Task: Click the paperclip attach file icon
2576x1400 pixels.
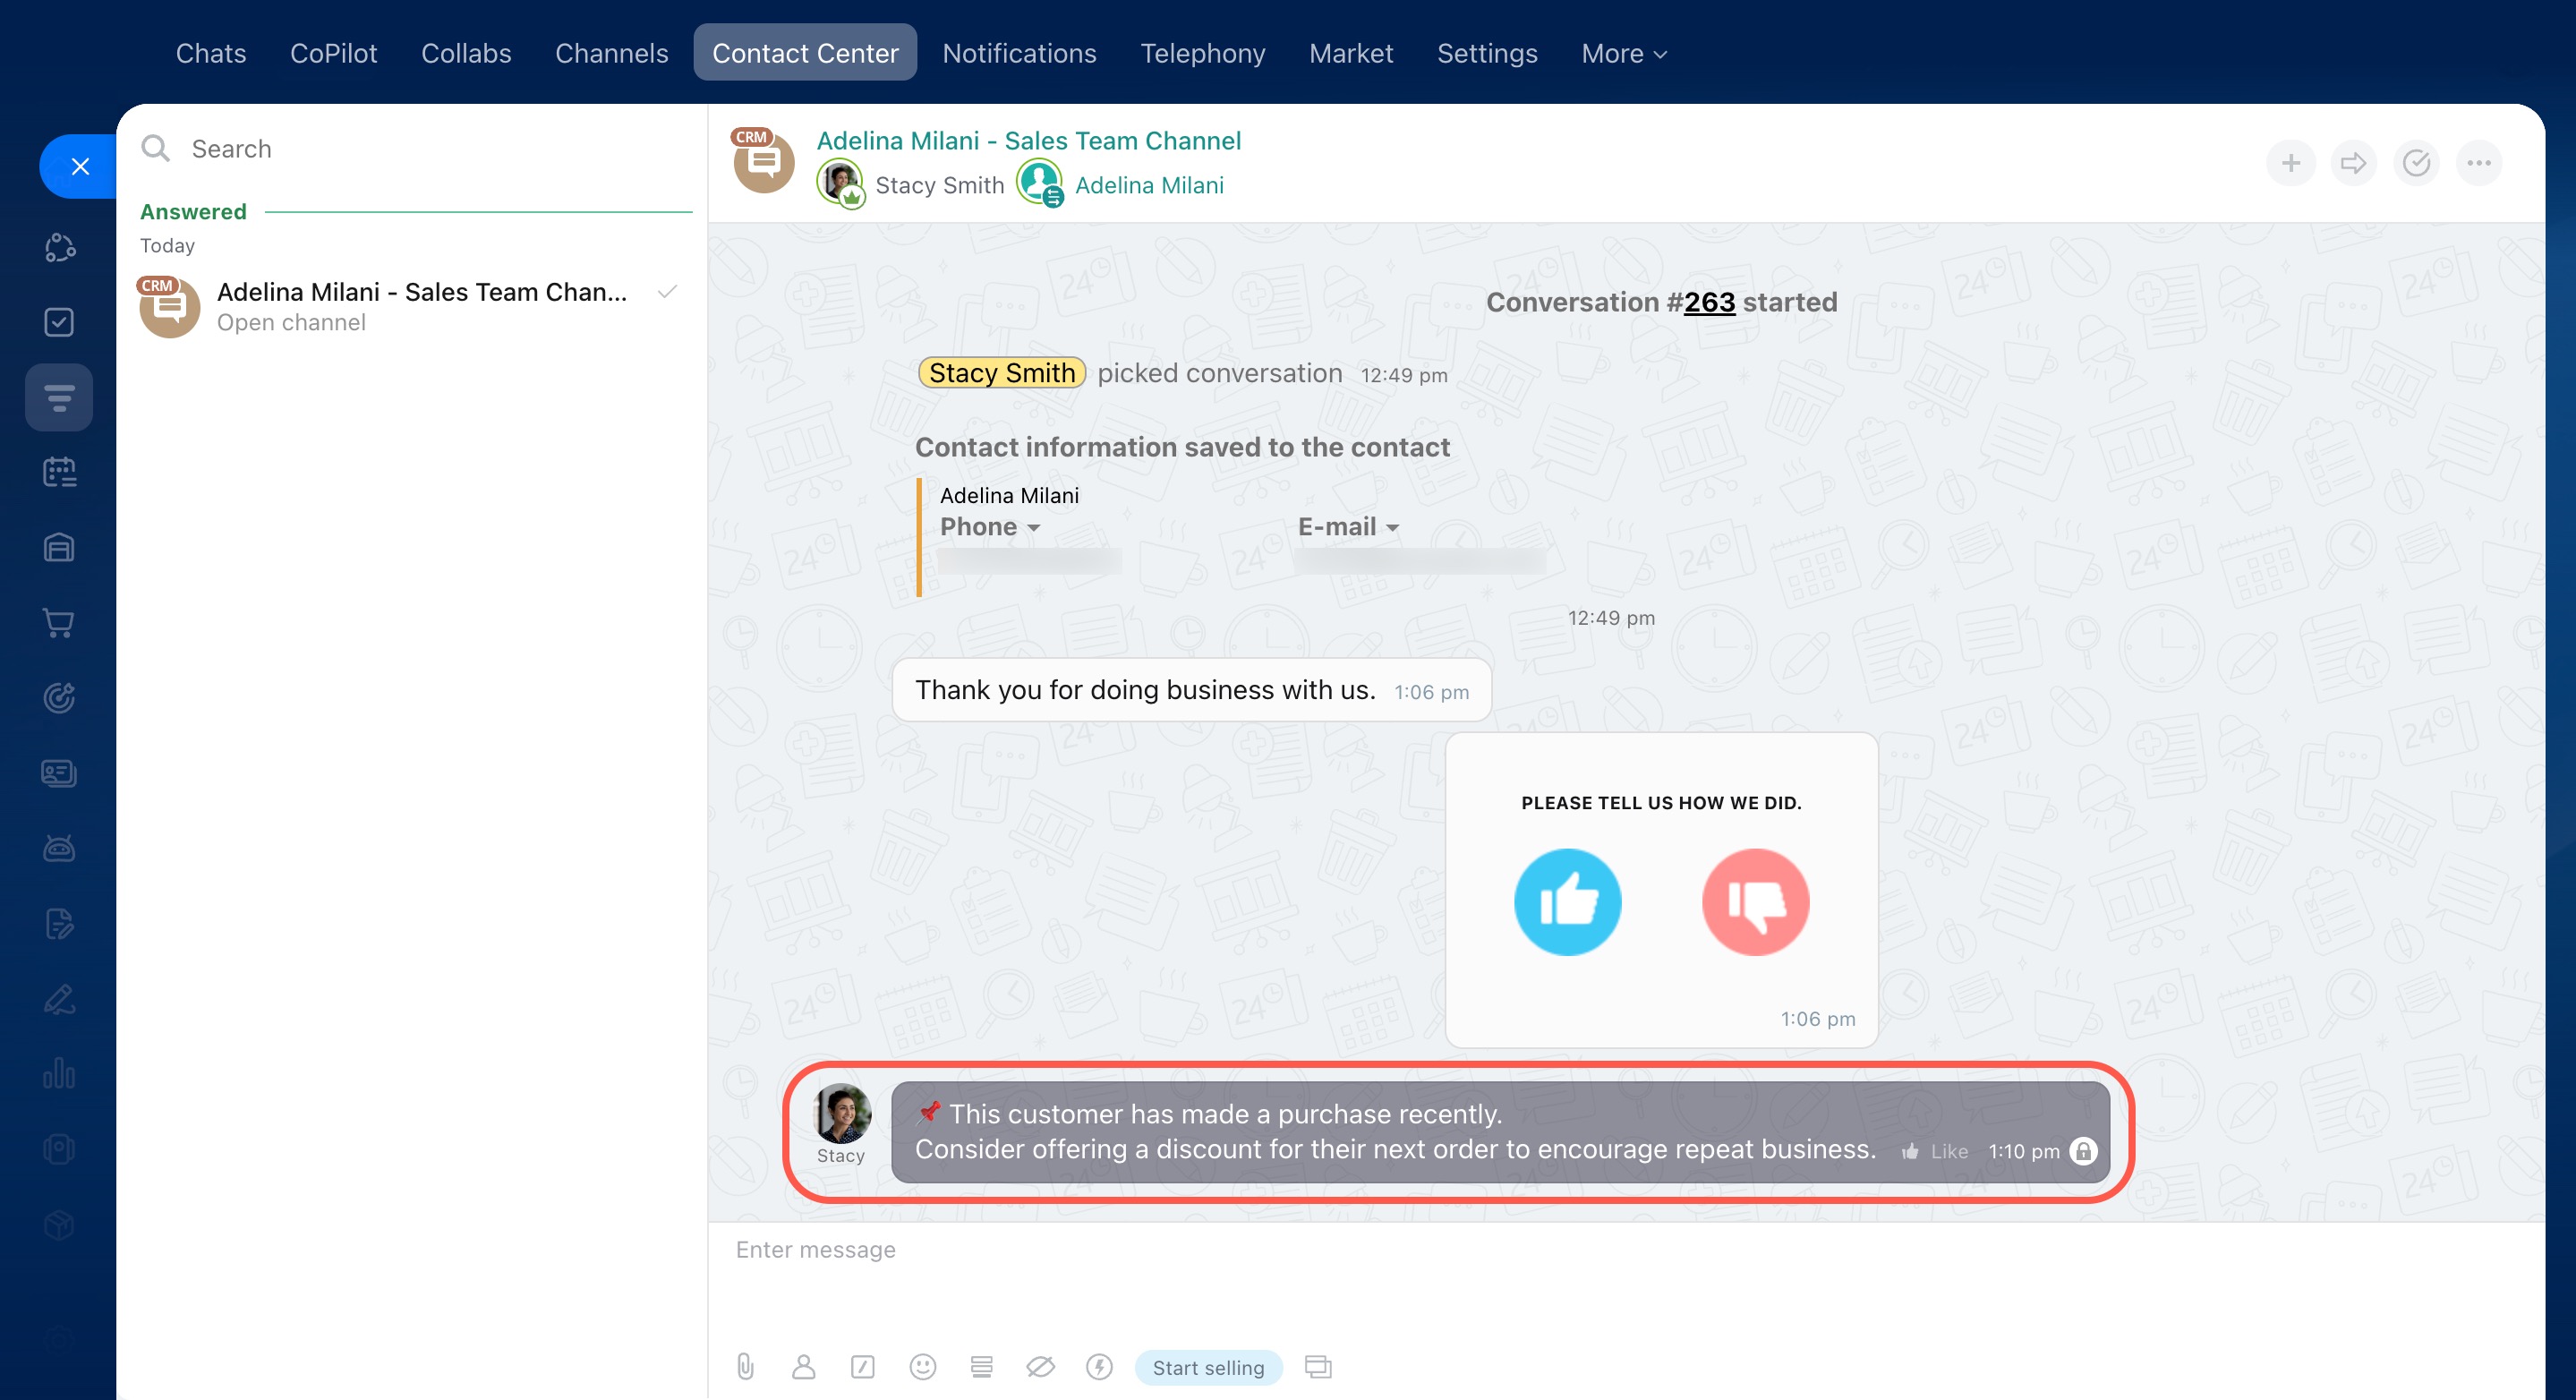Action: tap(745, 1366)
